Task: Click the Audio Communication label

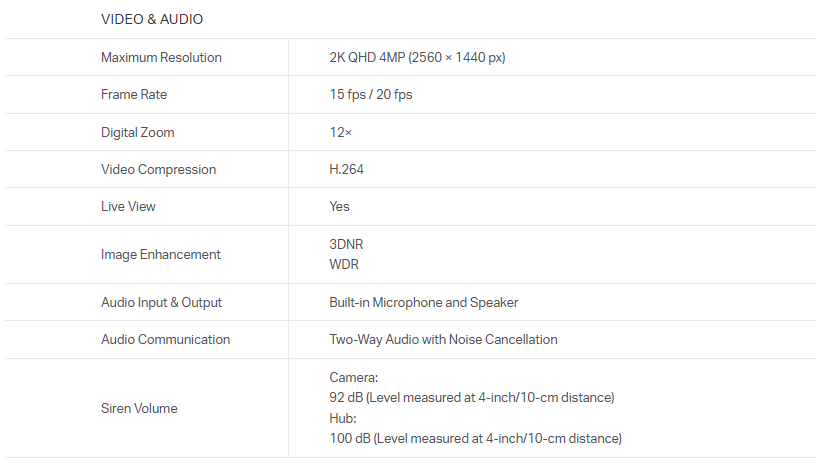Action: click(x=165, y=339)
